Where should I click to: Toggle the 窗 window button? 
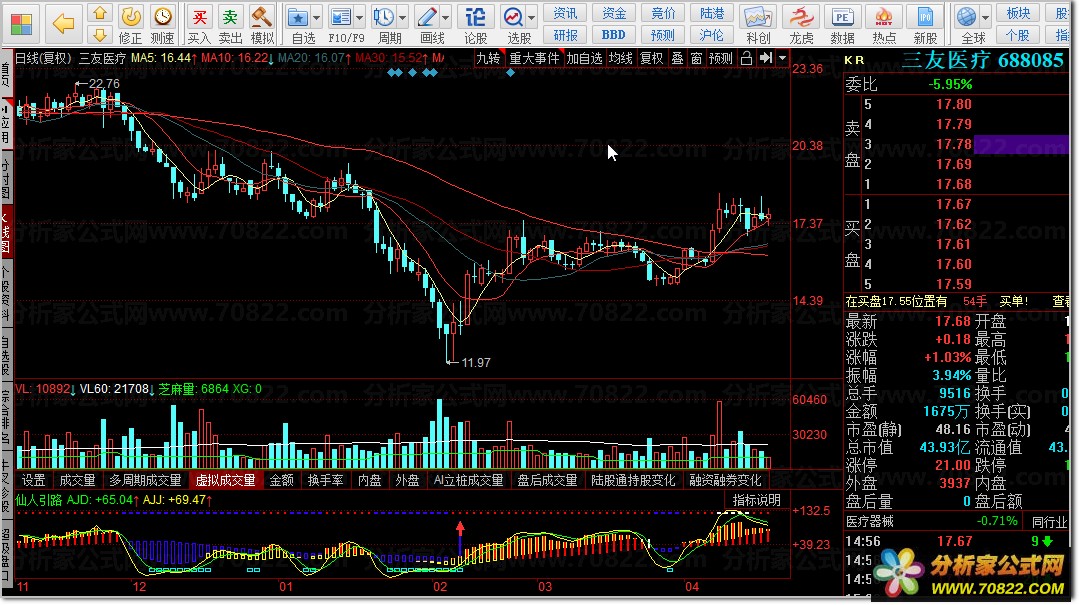(696, 59)
